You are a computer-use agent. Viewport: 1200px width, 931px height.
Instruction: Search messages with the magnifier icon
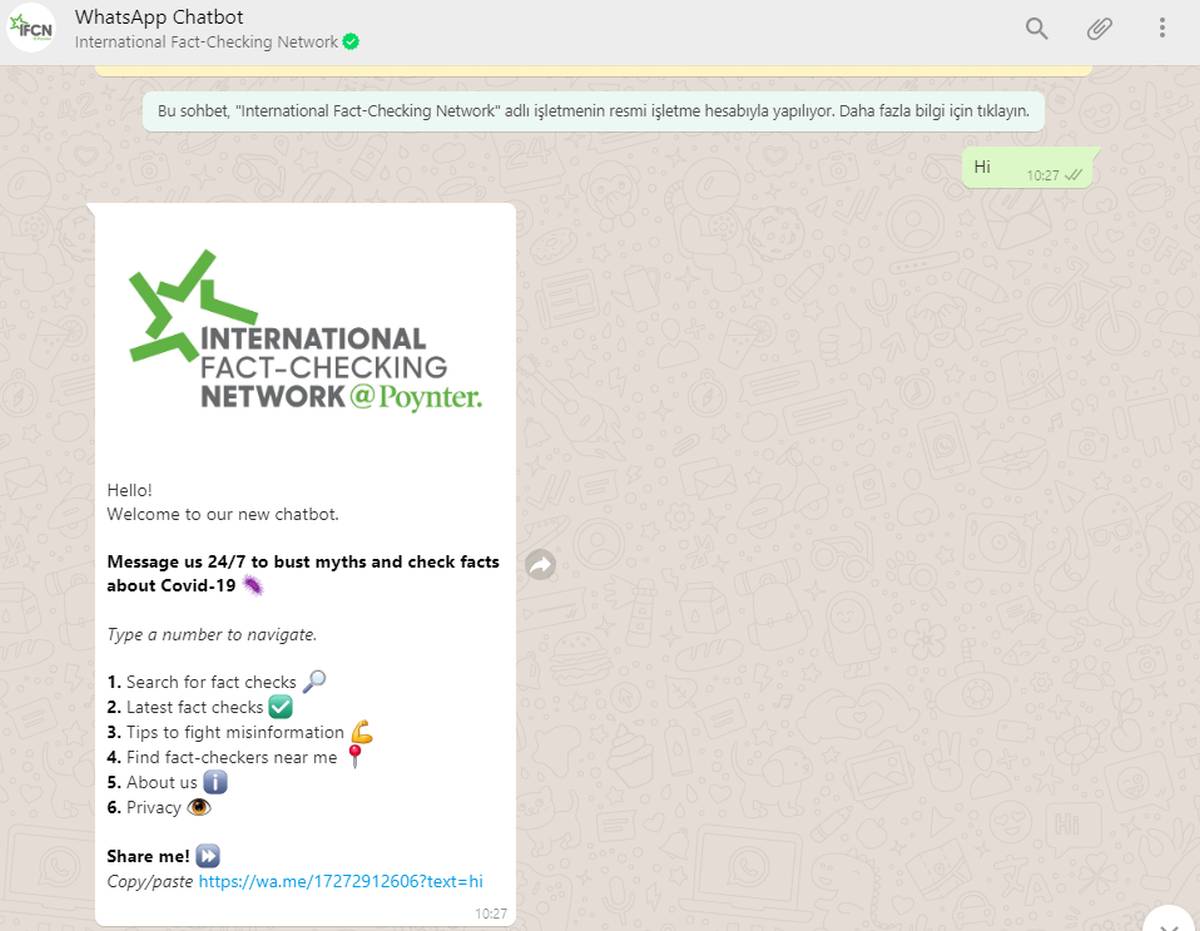click(x=1037, y=28)
